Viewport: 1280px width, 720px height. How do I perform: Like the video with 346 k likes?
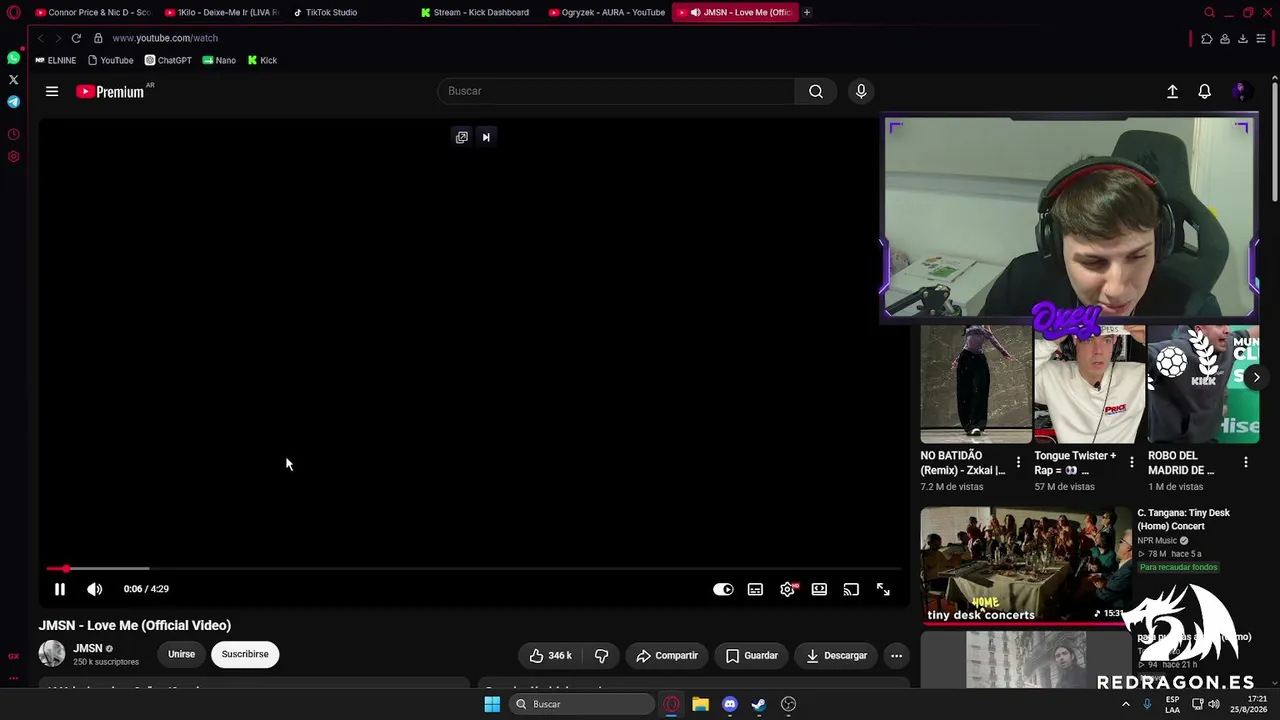point(551,655)
